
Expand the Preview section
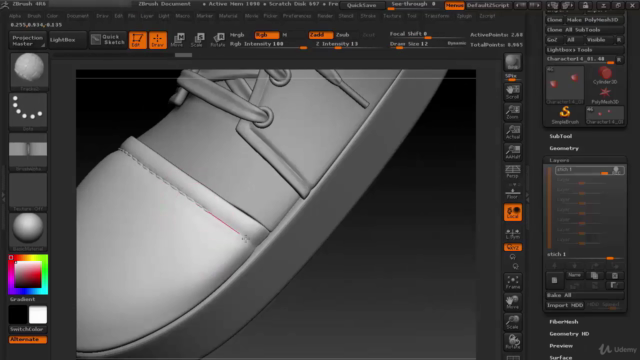click(561, 346)
